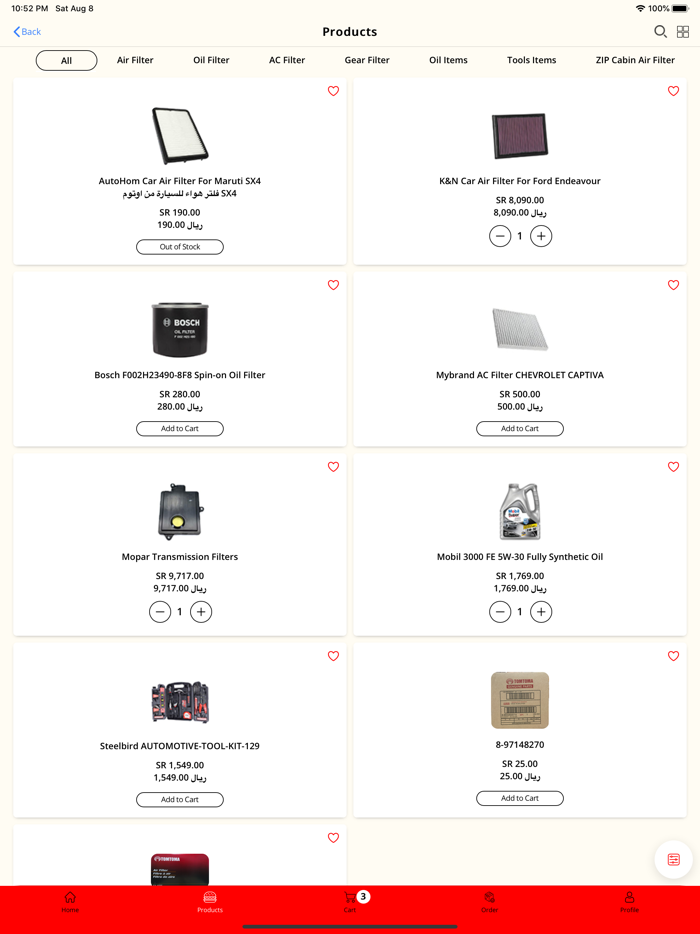This screenshot has height=934, width=700.
Task: Open the Home tab
Action: click(x=70, y=901)
